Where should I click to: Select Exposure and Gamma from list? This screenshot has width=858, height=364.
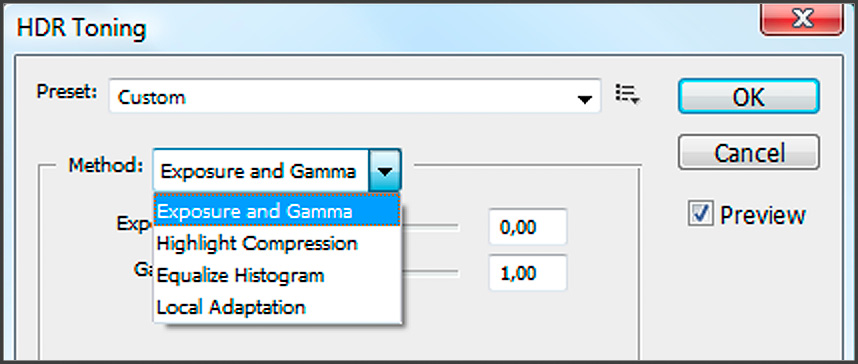277,211
